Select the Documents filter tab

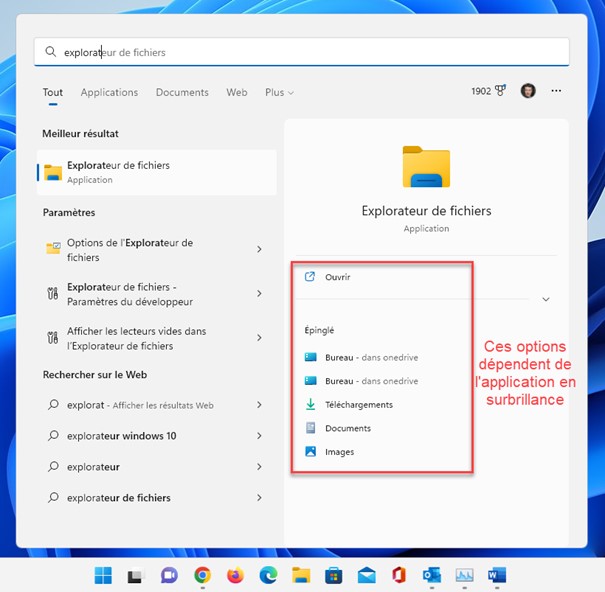182,92
